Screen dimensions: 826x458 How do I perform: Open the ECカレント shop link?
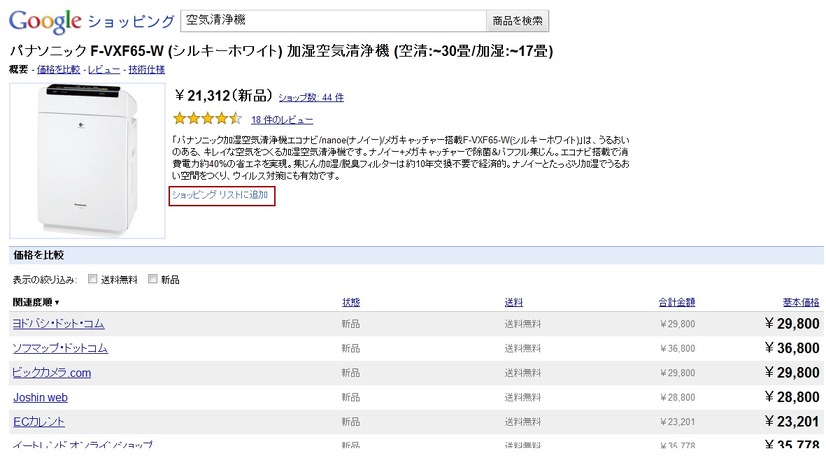click(x=39, y=422)
